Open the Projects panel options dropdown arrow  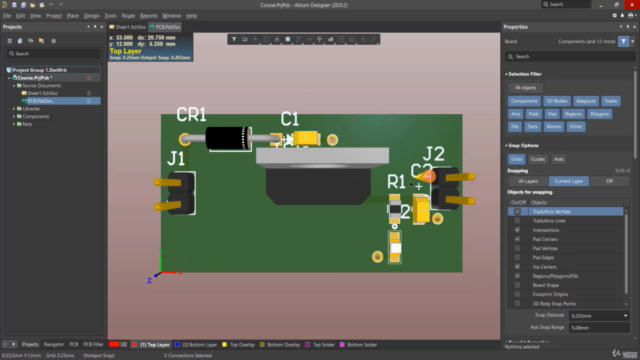tap(88, 27)
